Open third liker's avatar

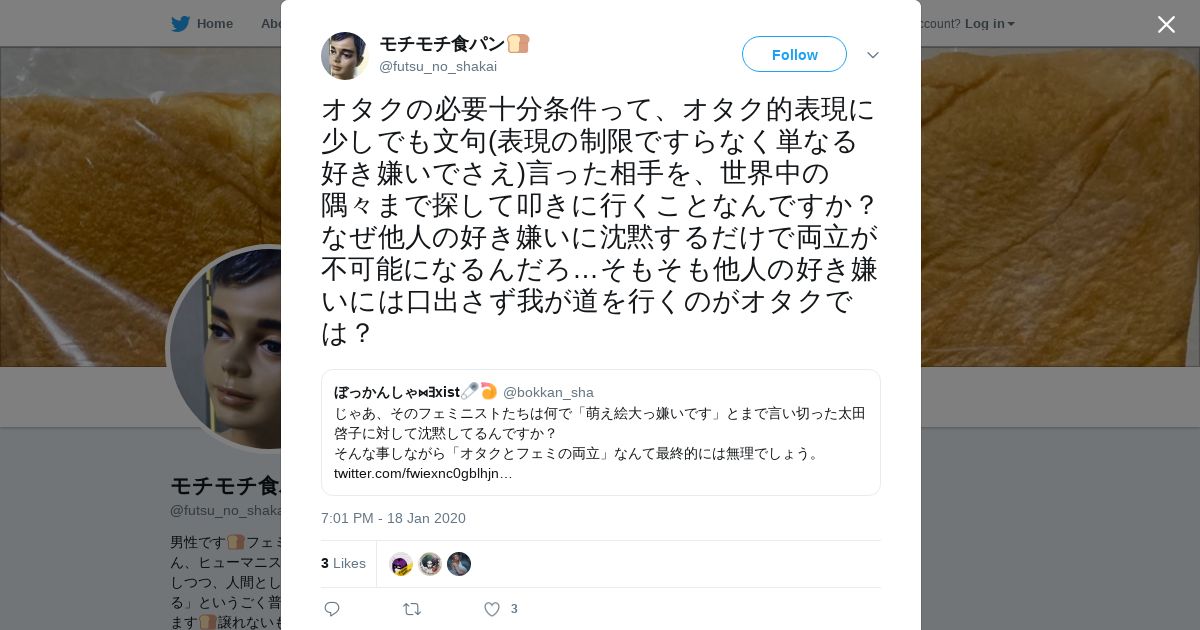[459, 564]
